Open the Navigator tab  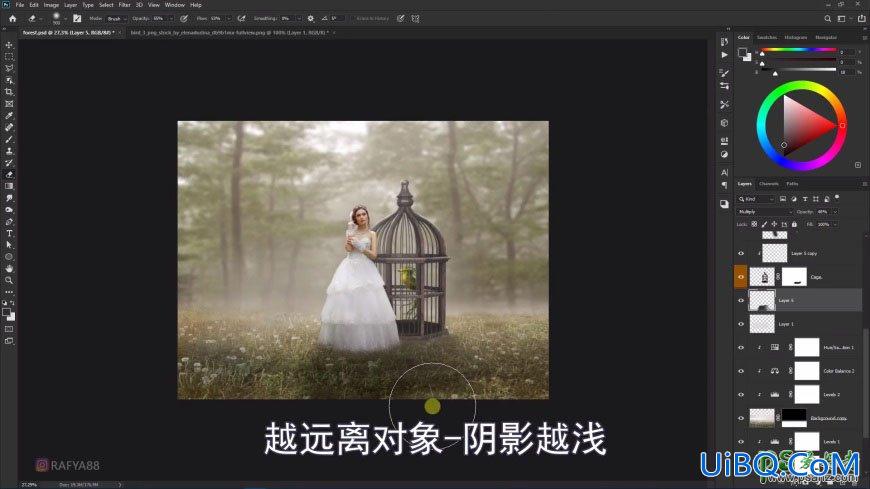[826, 37]
